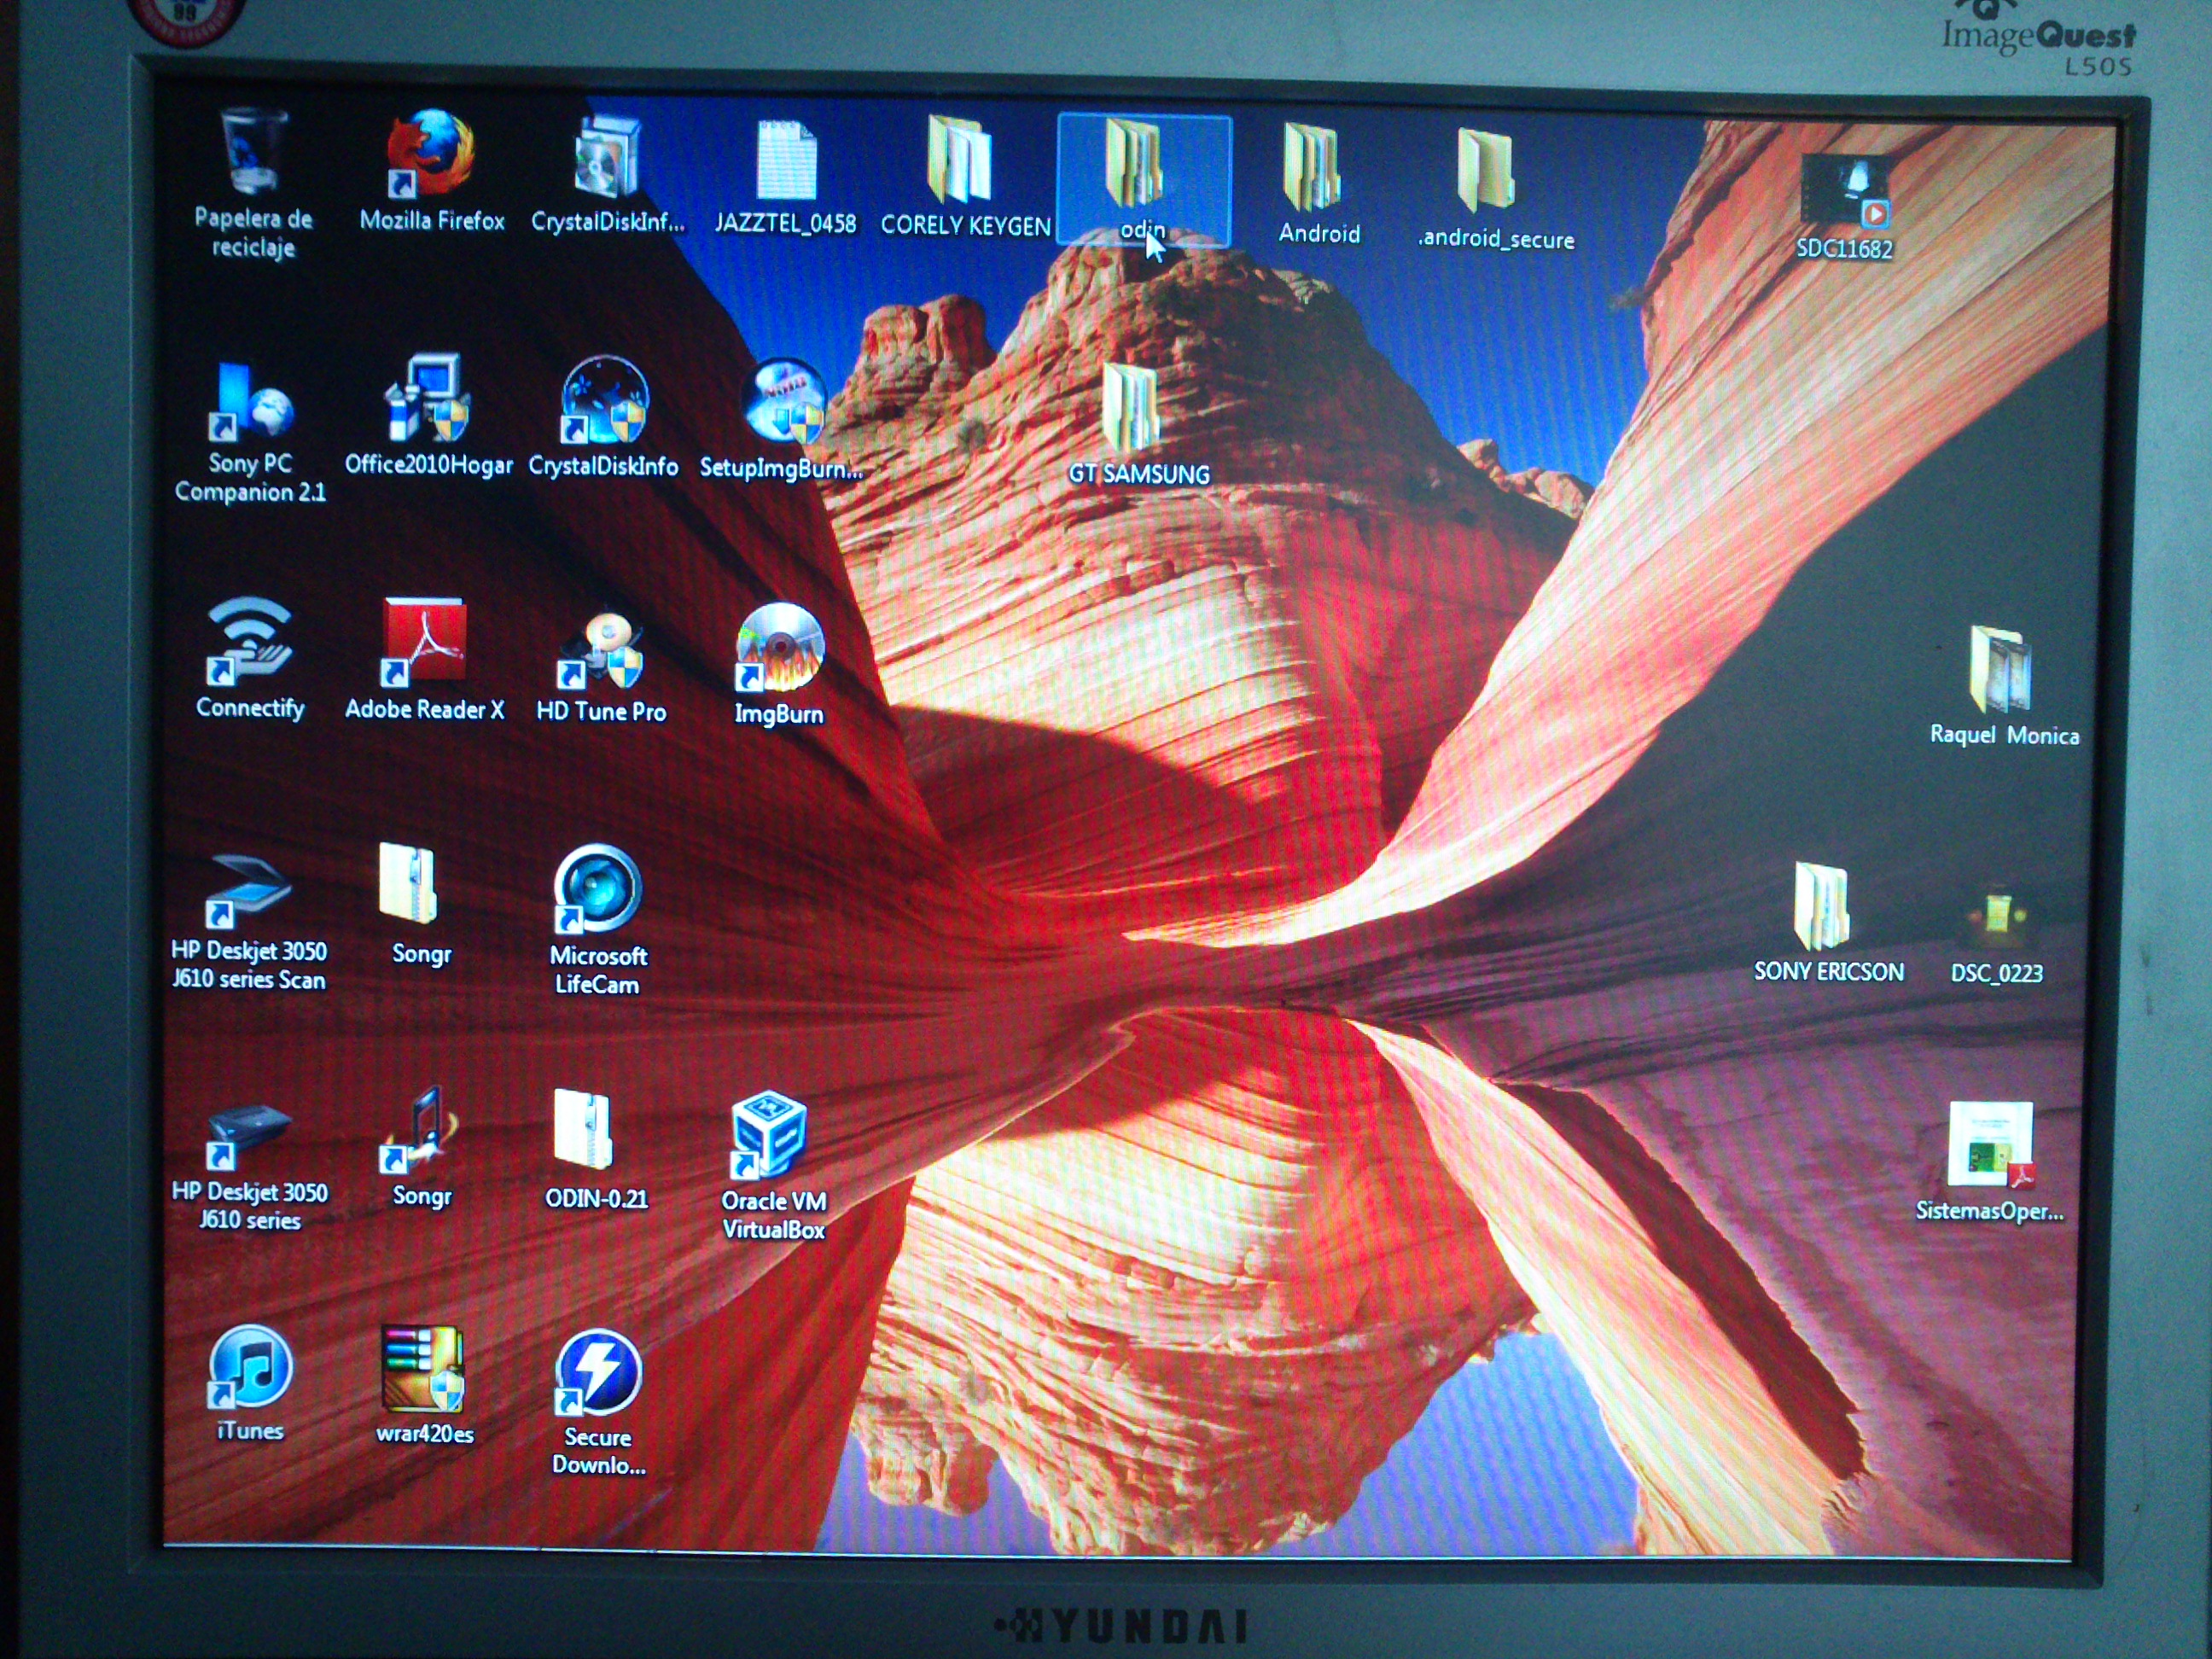
Task: Click the HD Tune Pro icon
Action: (x=600, y=650)
